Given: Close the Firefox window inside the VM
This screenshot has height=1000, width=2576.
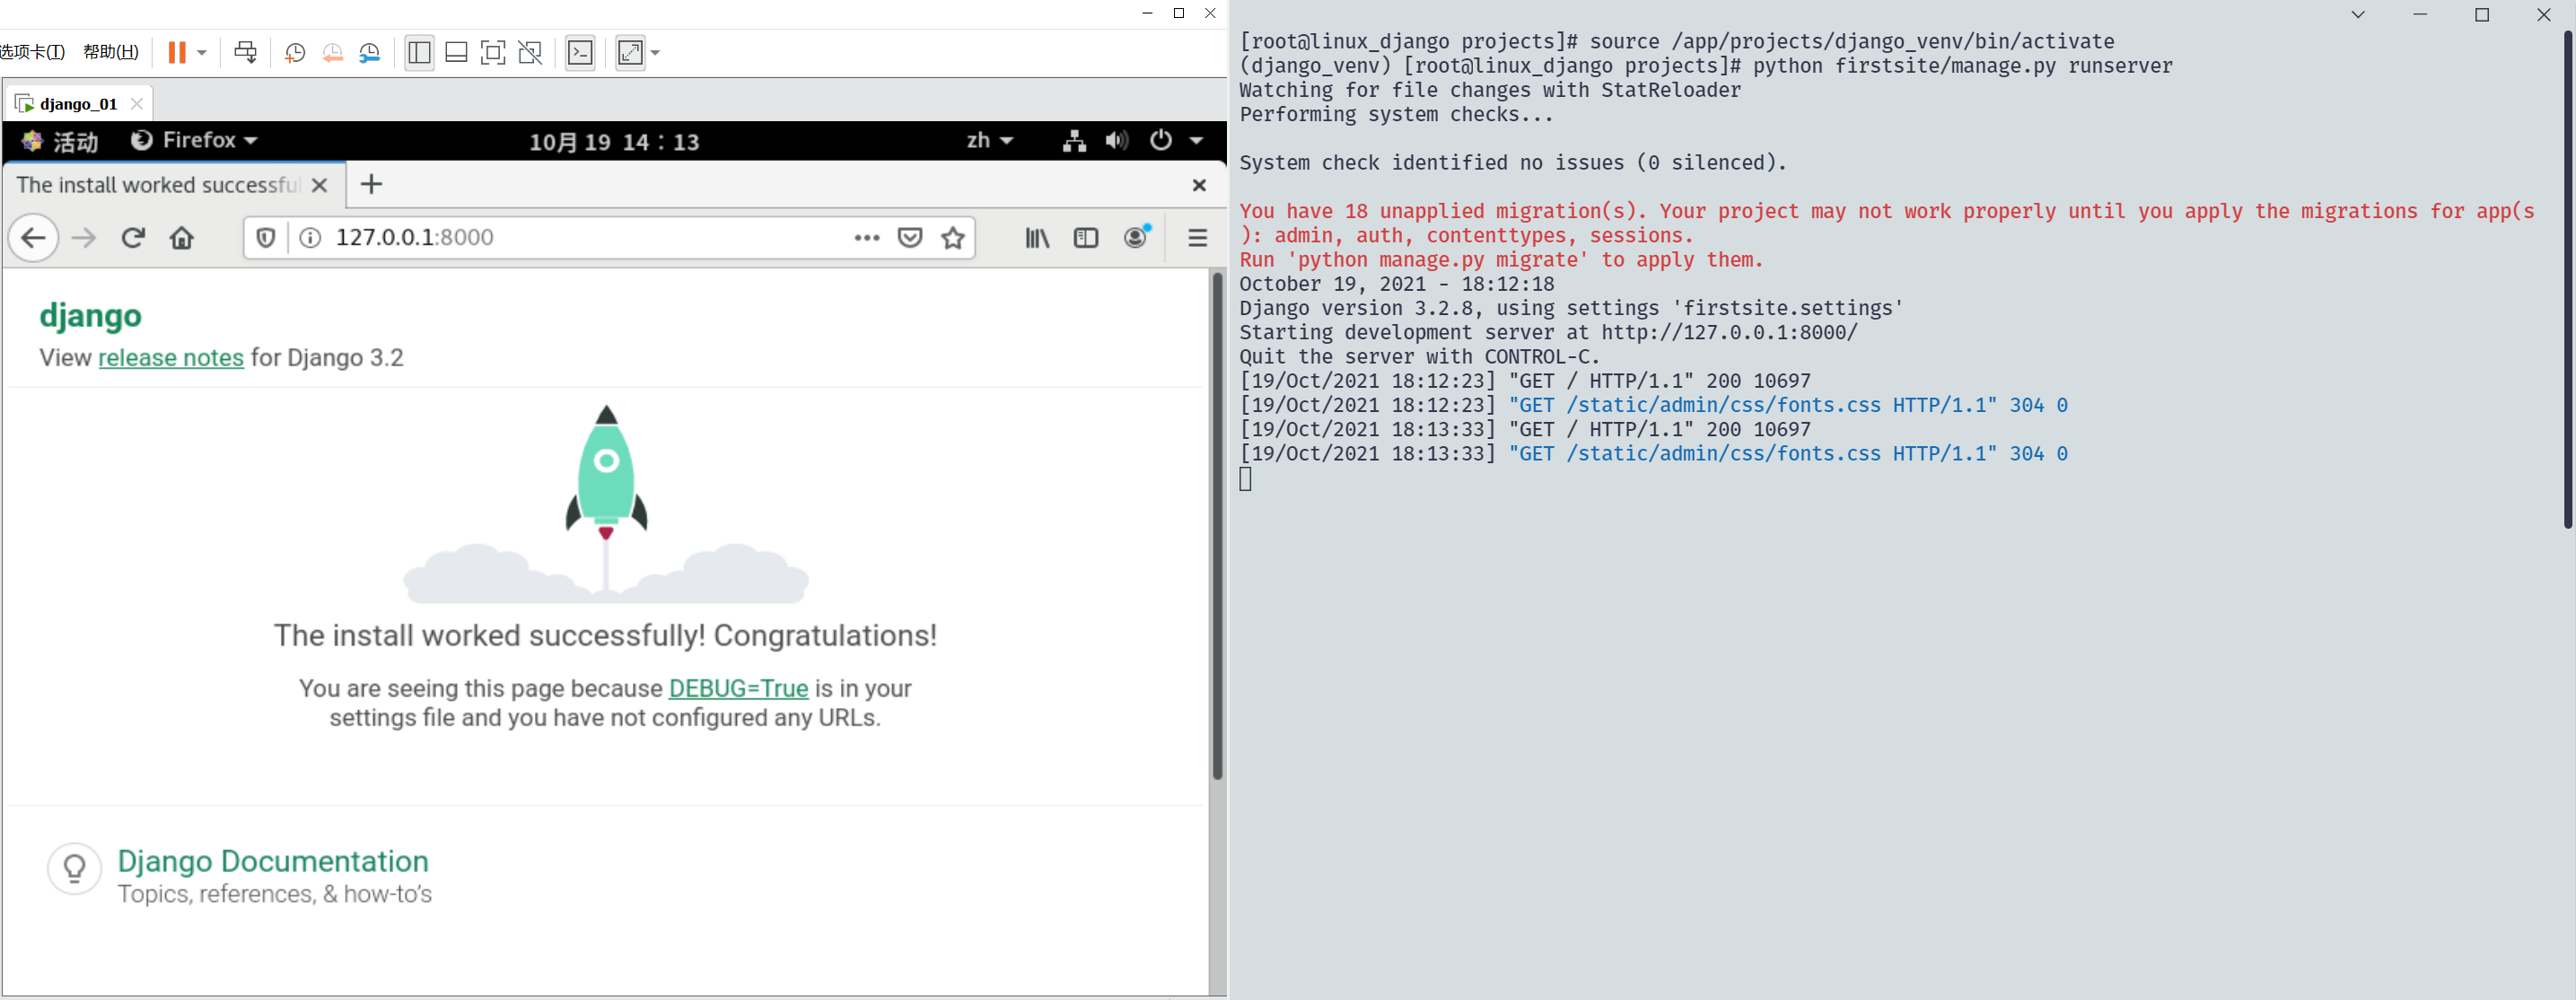Looking at the screenshot, I should [1199, 185].
